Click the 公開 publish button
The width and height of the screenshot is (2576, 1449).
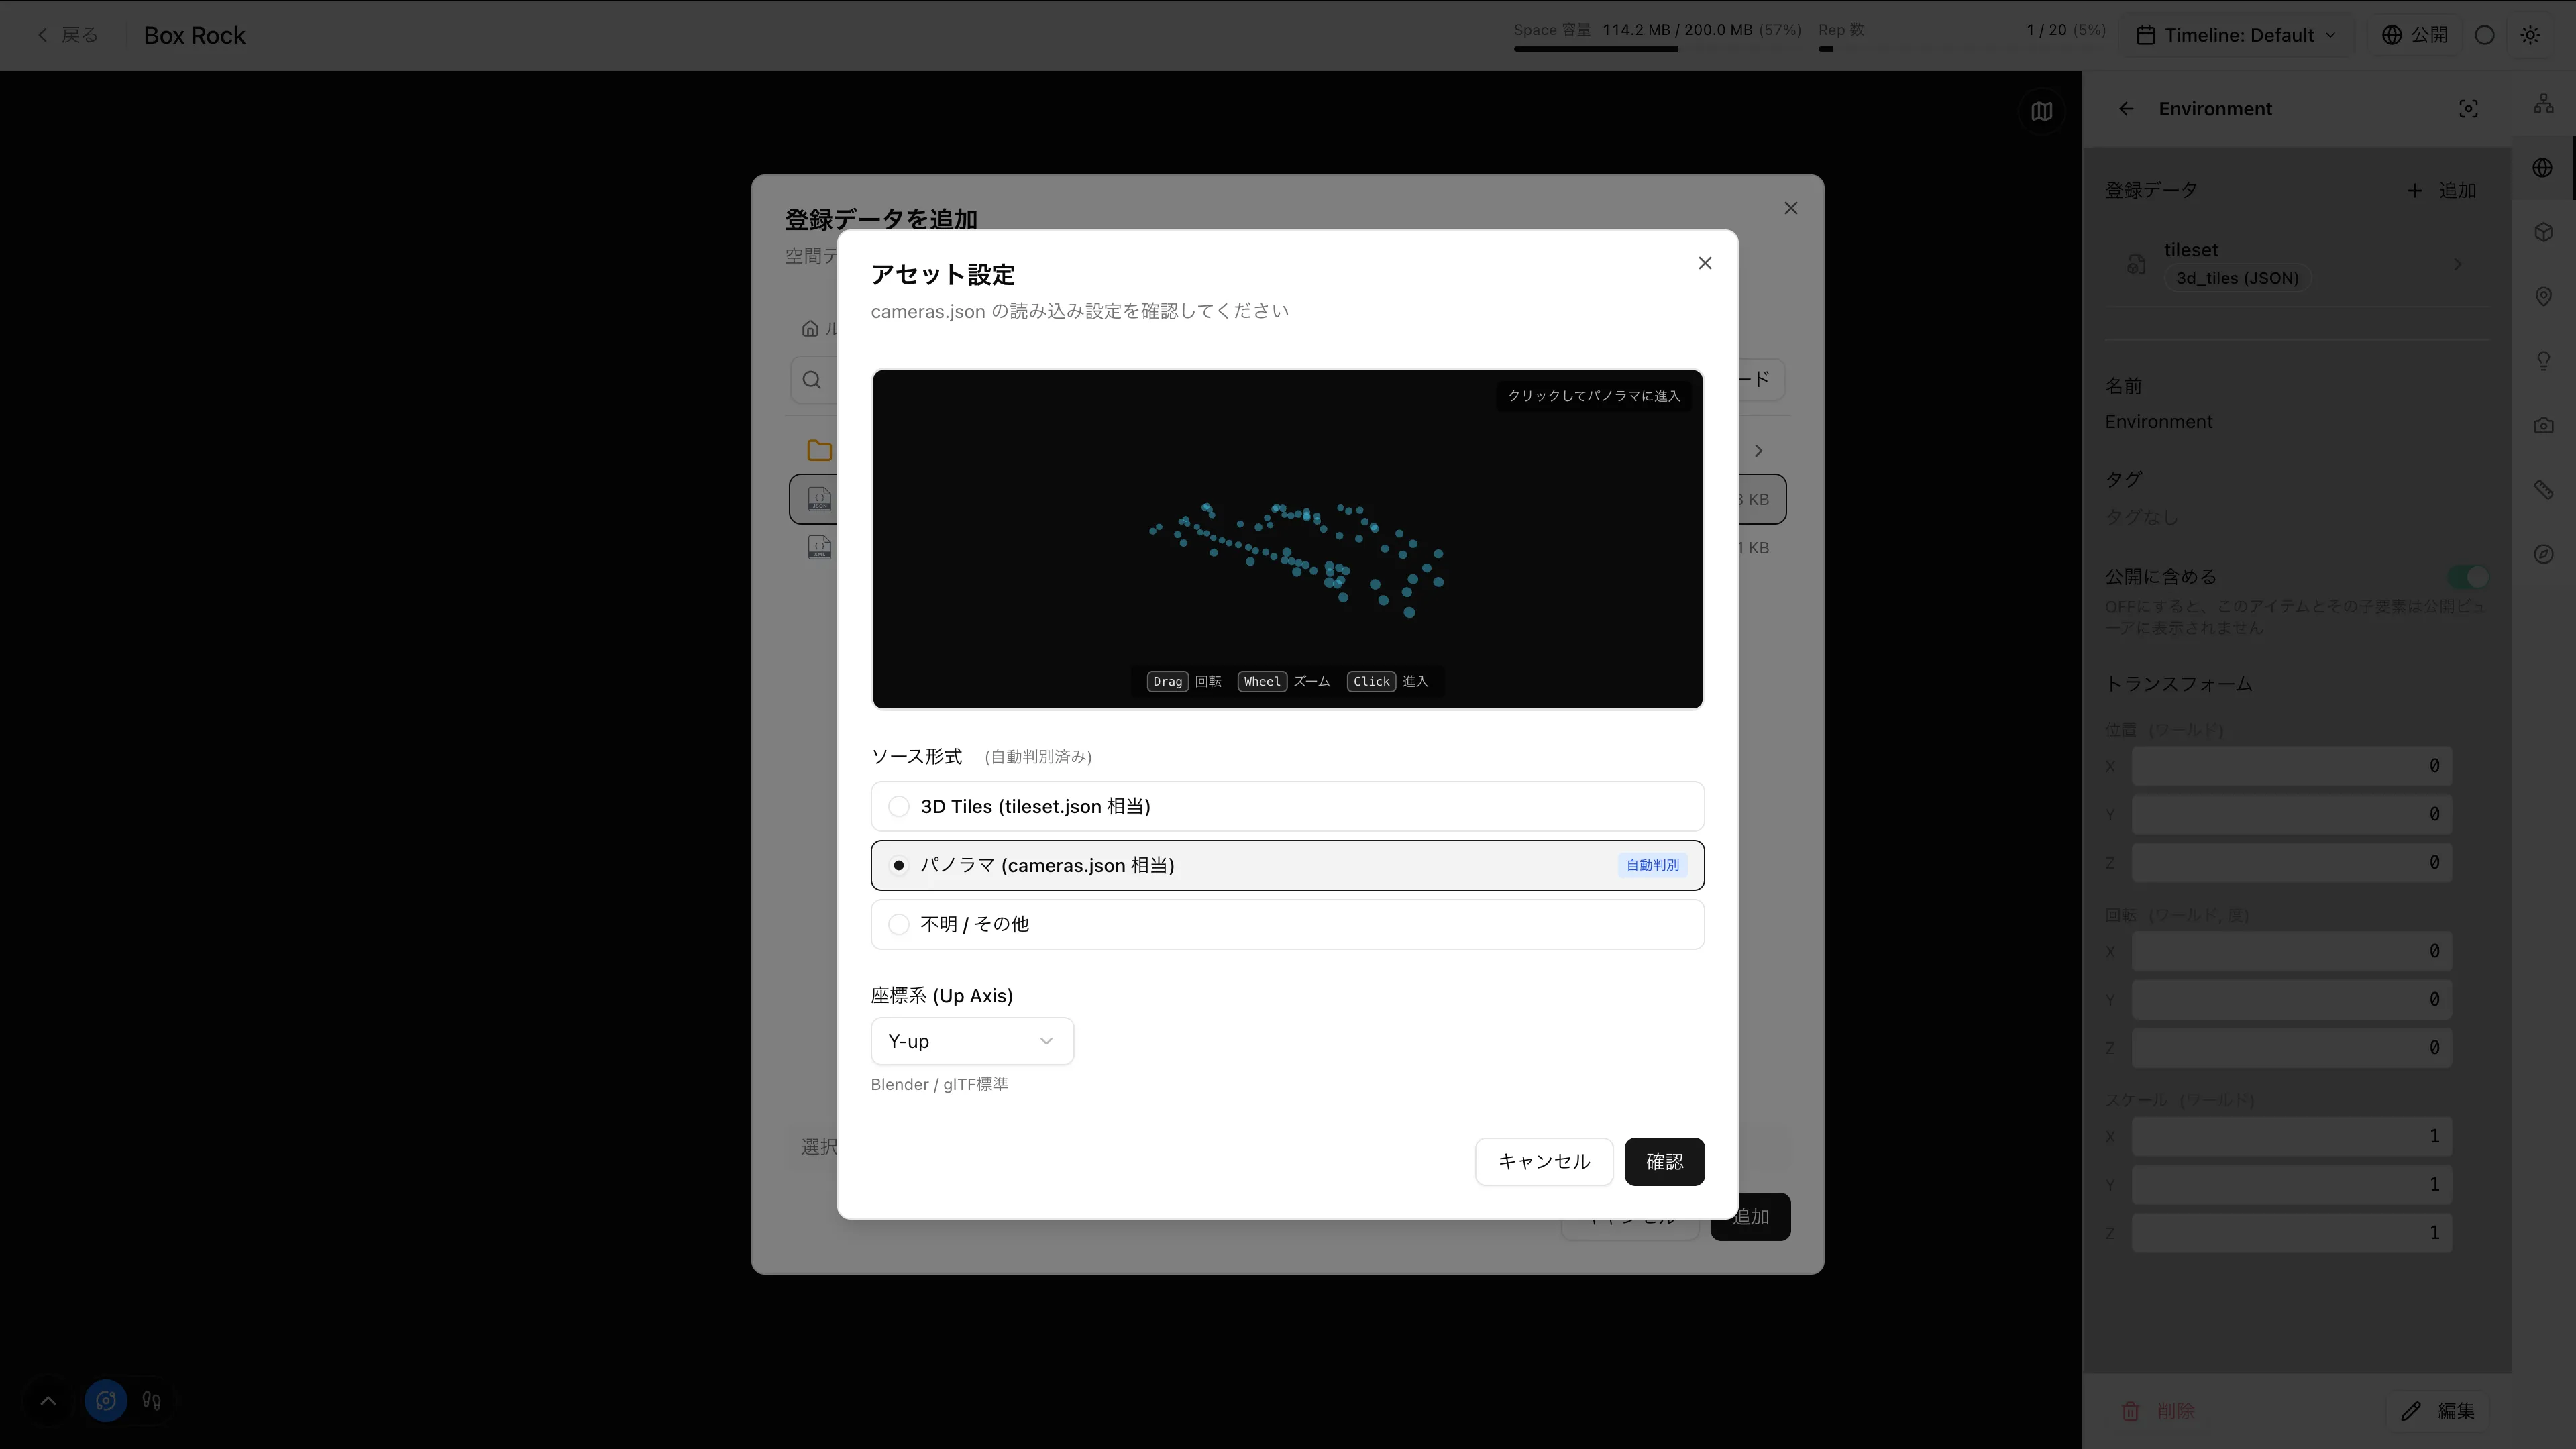(2414, 35)
